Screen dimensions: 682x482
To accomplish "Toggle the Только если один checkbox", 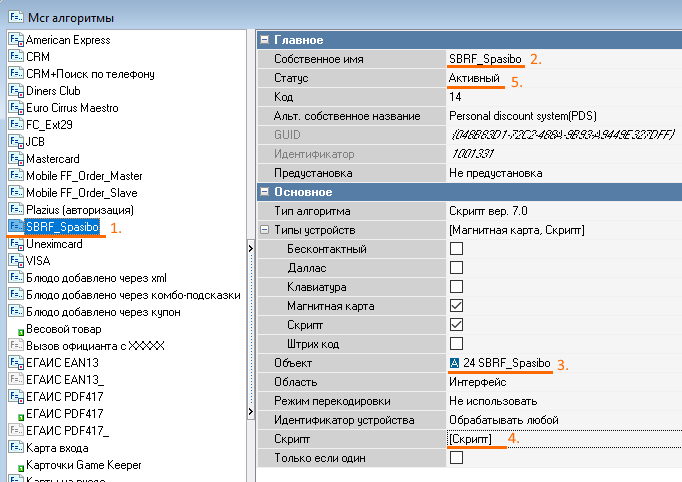I will (456, 458).
